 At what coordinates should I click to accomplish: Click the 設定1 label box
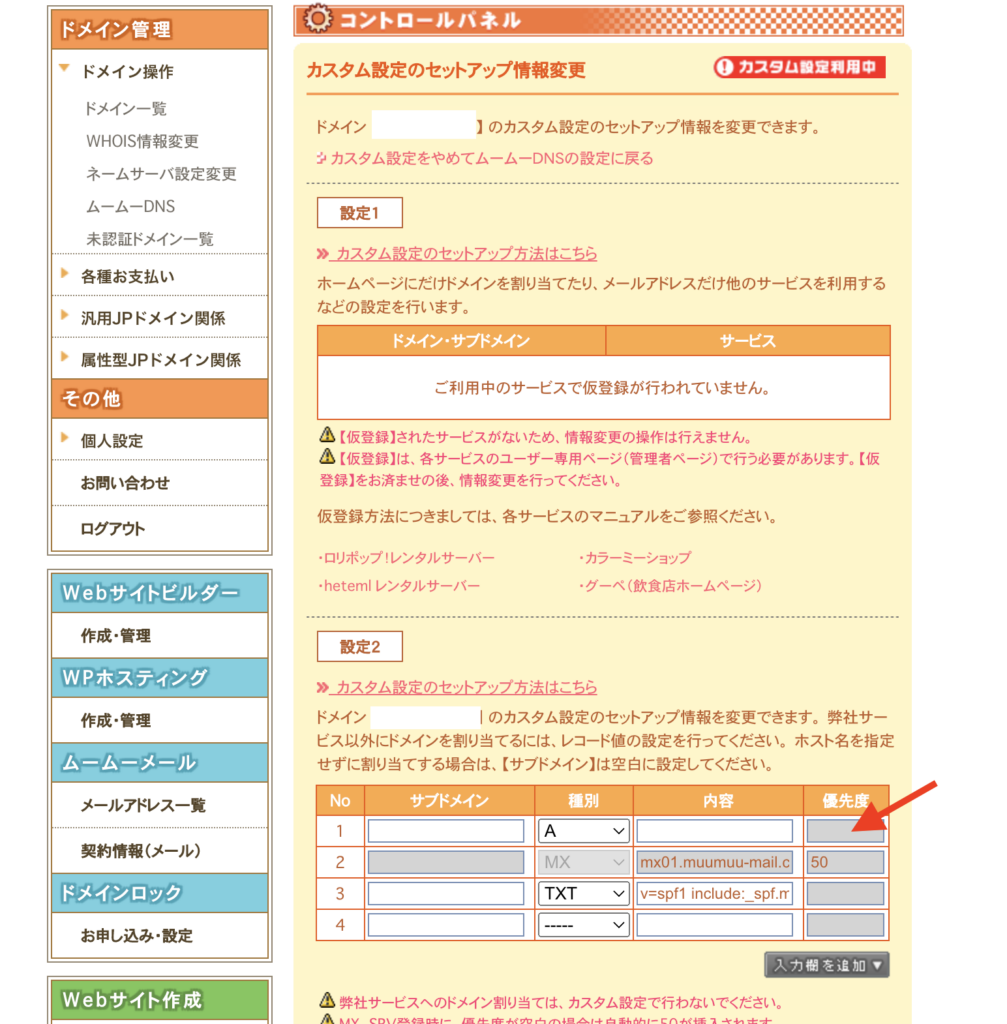click(360, 213)
